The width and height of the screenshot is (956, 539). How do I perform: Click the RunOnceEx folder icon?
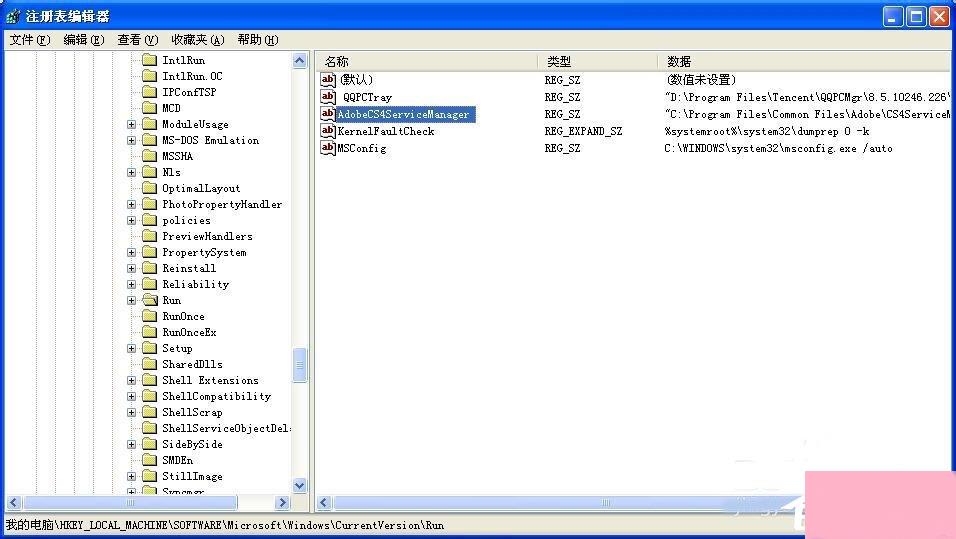[149, 332]
